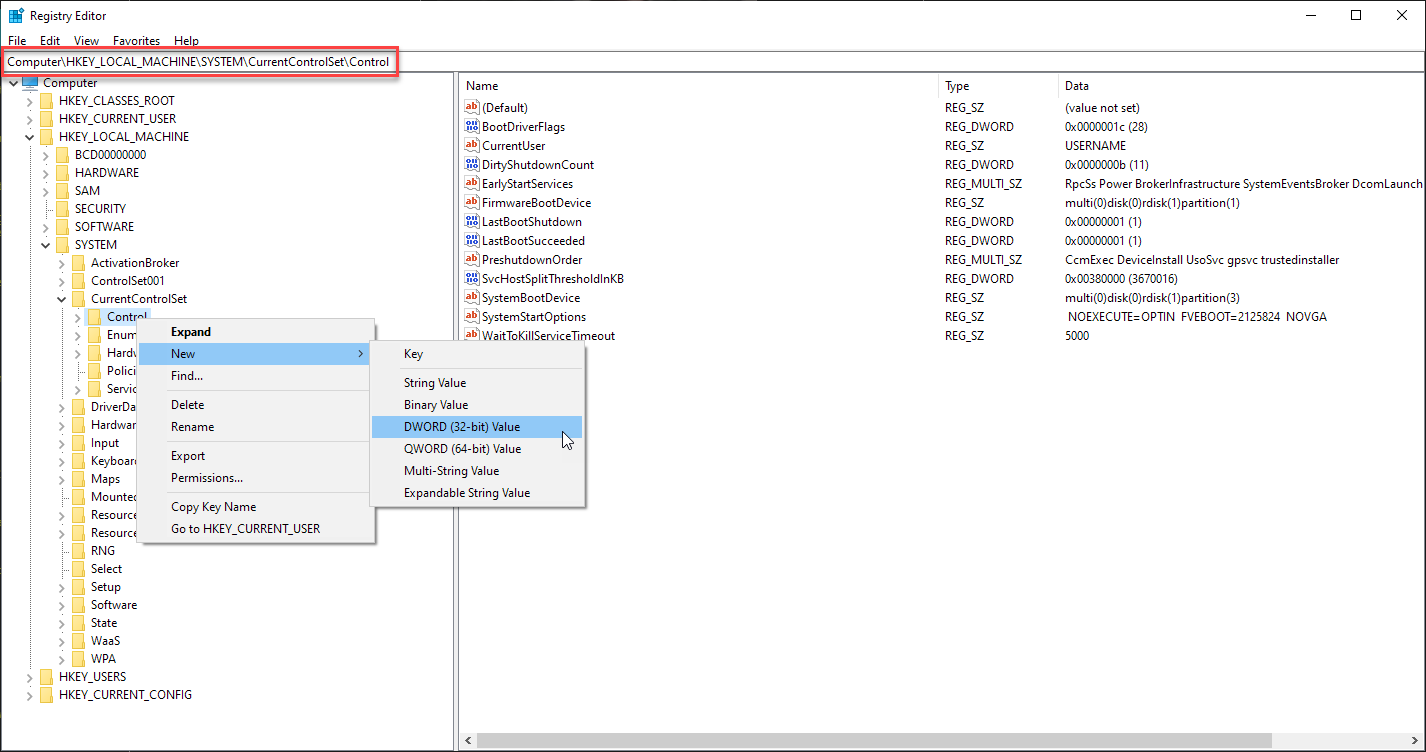Image resolution: width=1426 pixels, height=752 pixels.
Task: Choose Go to HKEY_CURRENT_USER entry
Action: 256,529
